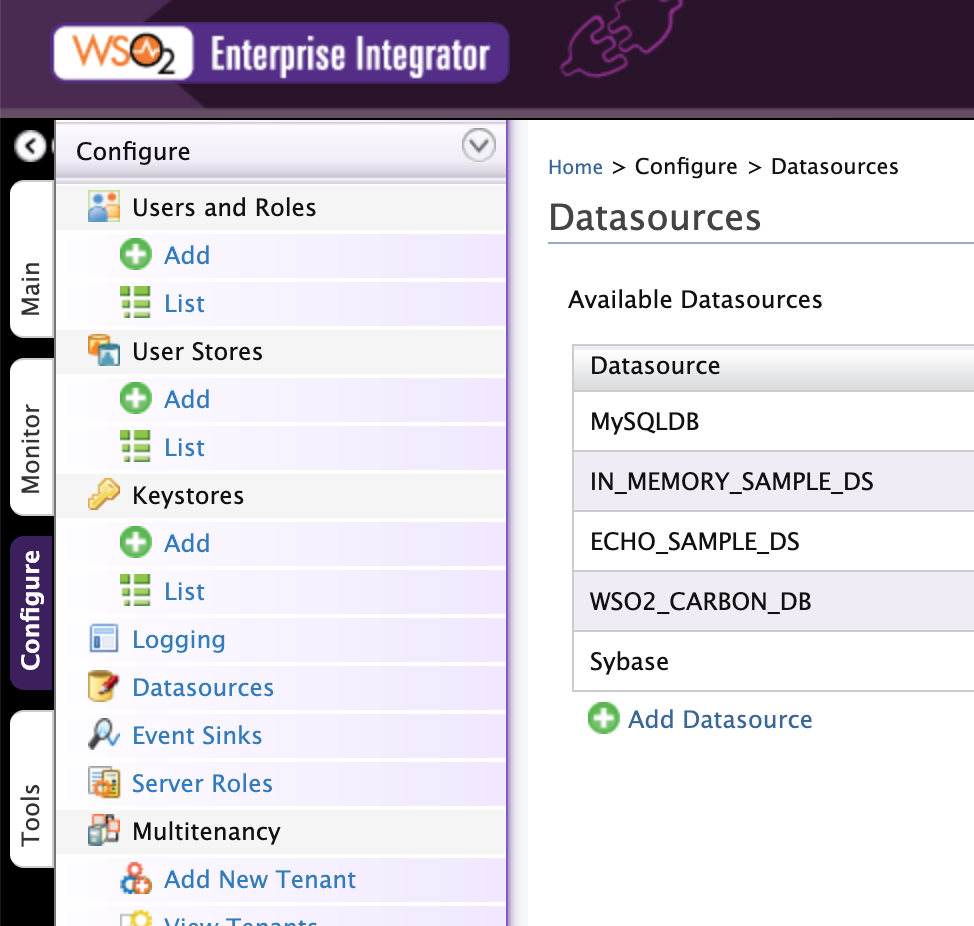974x926 pixels.
Task: Click the green plus icon under Keystores
Action: (x=135, y=543)
